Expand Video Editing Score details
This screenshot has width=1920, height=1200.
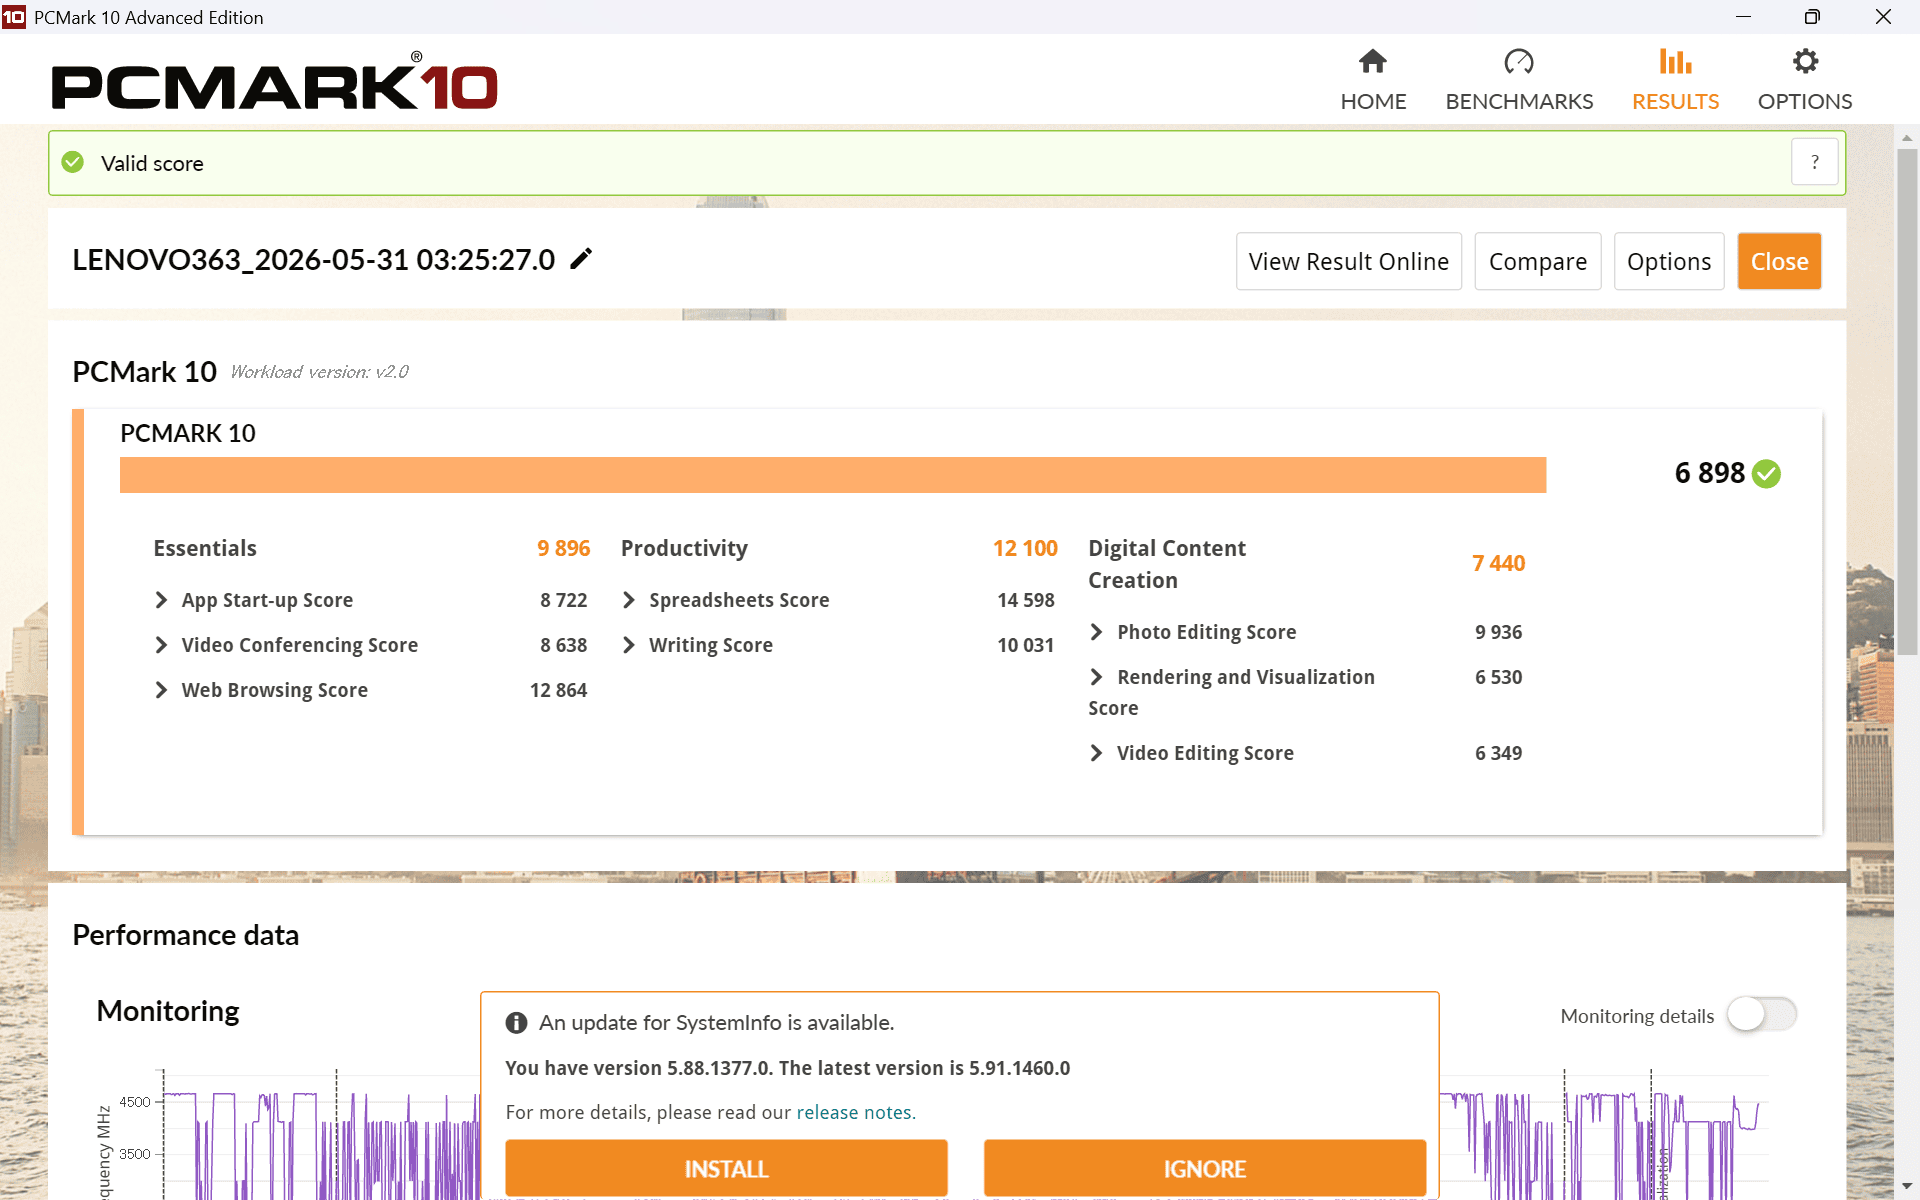[x=1097, y=753]
